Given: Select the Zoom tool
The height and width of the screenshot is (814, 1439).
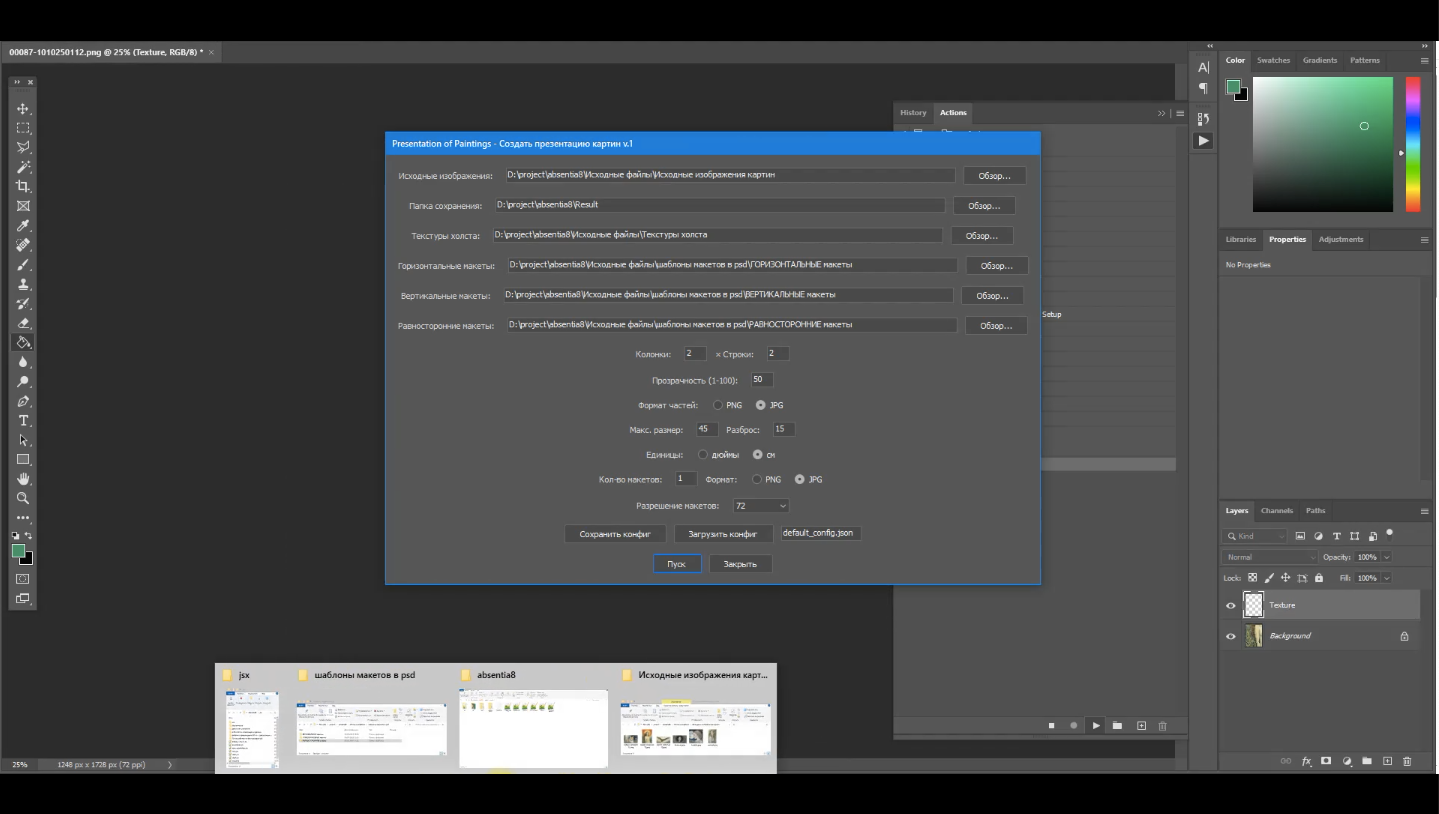Looking at the screenshot, I should [23, 498].
